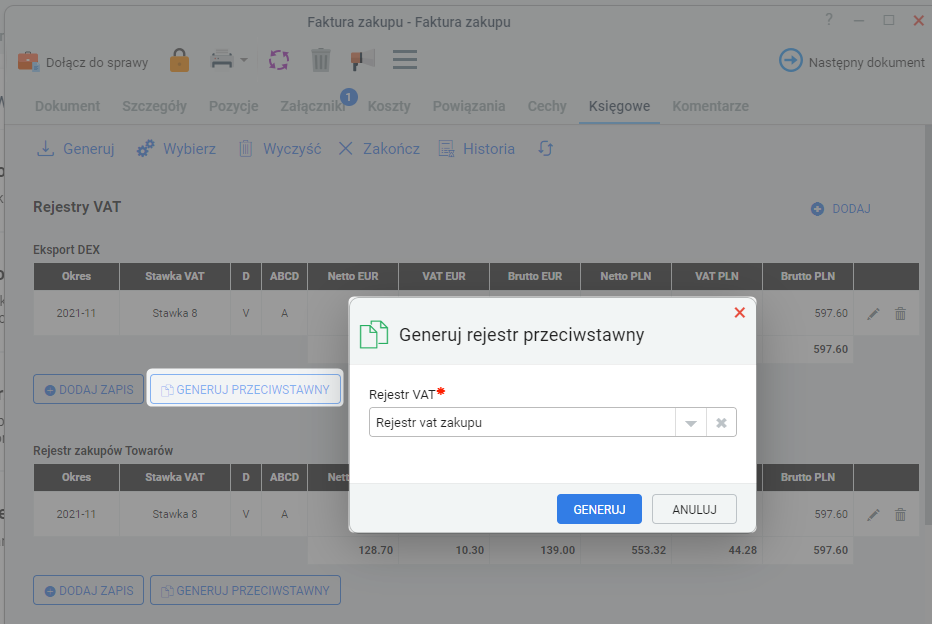Click the blue GENERUJ button
The width and height of the screenshot is (932, 624).
coord(599,509)
